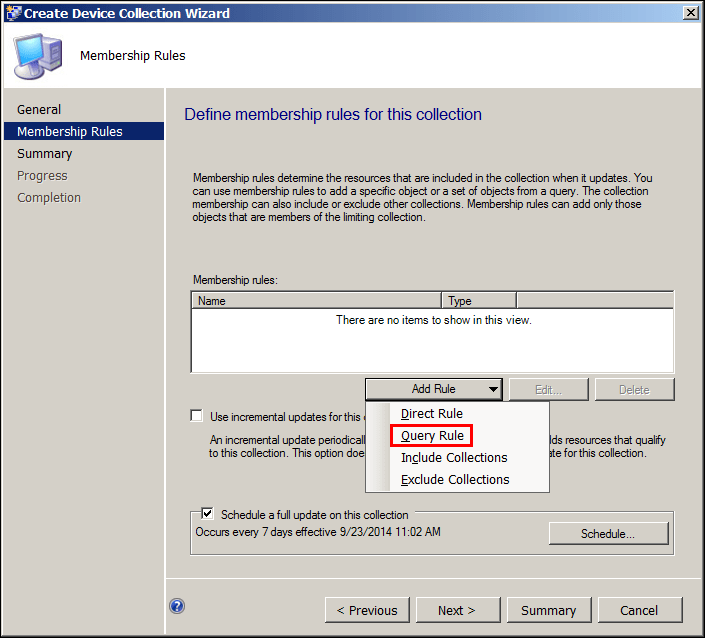
Task: Go to Summary step in sidebar
Action: click(45, 154)
